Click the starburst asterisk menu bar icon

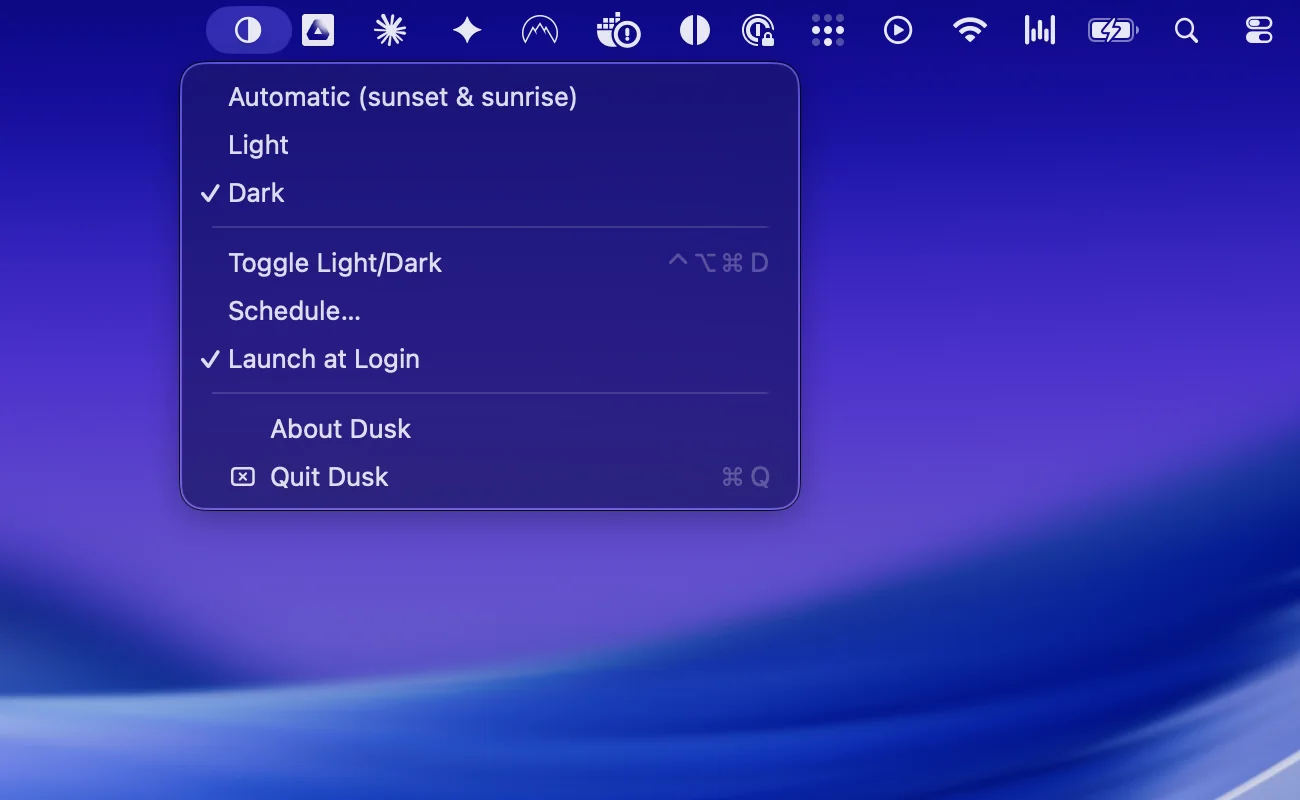click(390, 31)
